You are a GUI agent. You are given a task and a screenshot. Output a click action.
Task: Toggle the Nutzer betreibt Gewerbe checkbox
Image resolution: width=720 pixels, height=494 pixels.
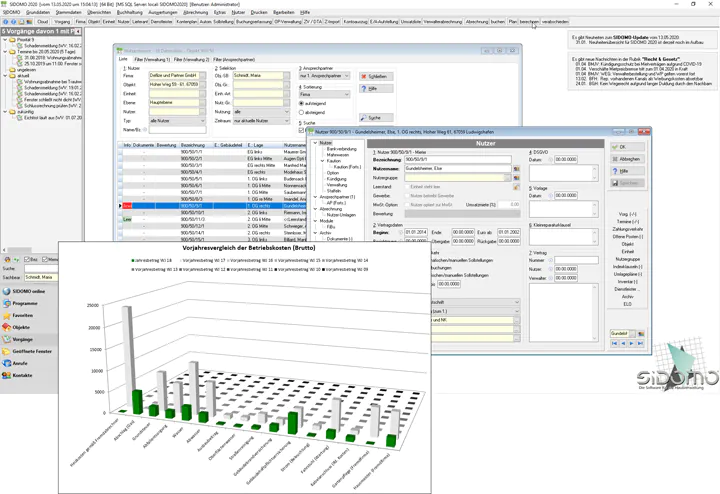tap(407, 196)
